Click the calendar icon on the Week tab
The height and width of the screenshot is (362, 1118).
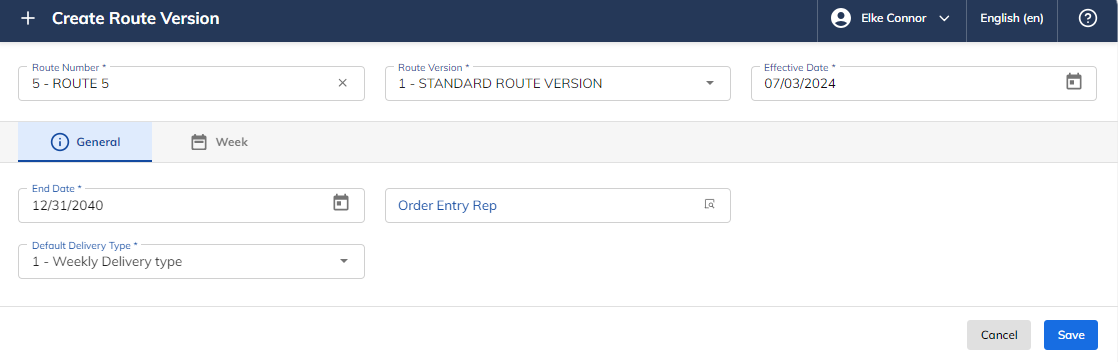pos(199,142)
